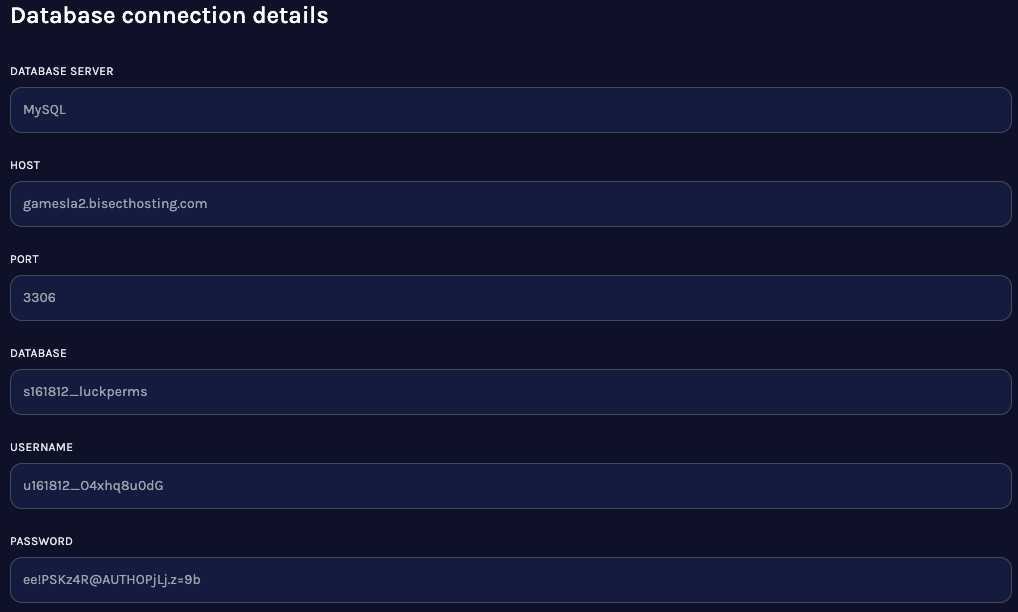Click the 'DATABASE SERVER' field label
The image size is (1018, 612).
(x=62, y=72)
